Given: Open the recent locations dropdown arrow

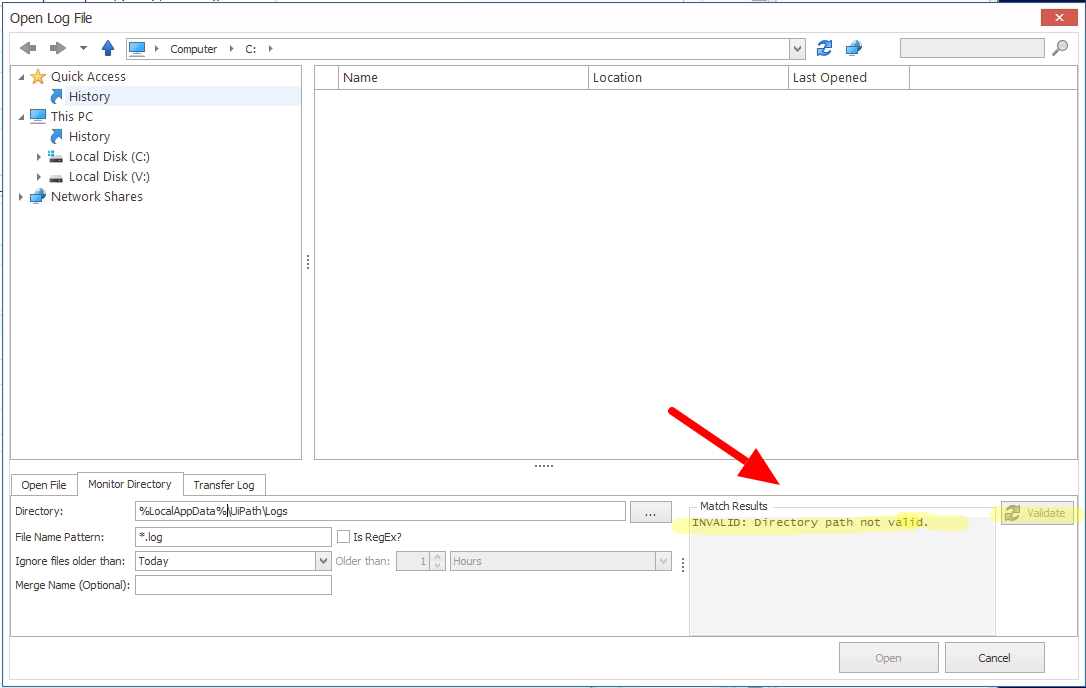Looking at the screenshot, I should tap(83, 48).
